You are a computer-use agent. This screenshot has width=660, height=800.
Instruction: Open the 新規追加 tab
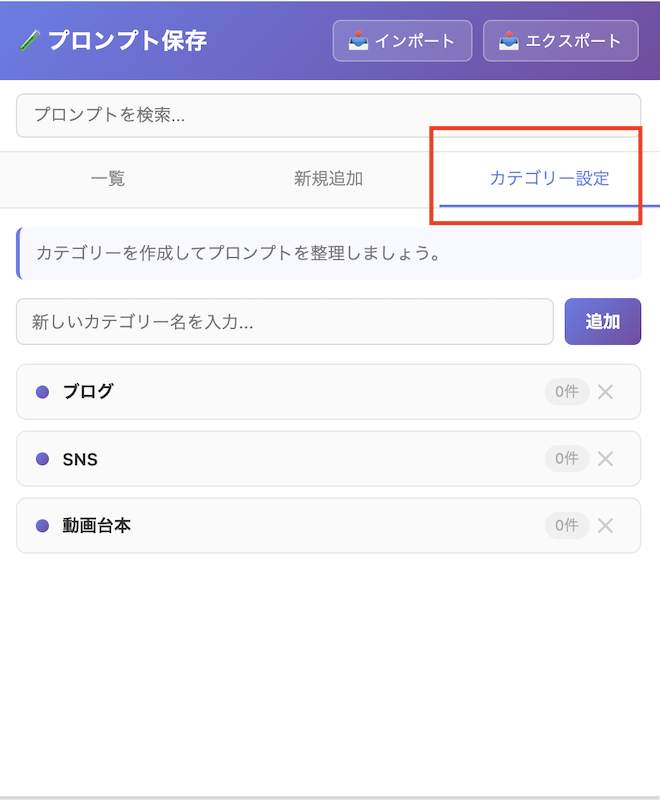[x=328, y=179]
